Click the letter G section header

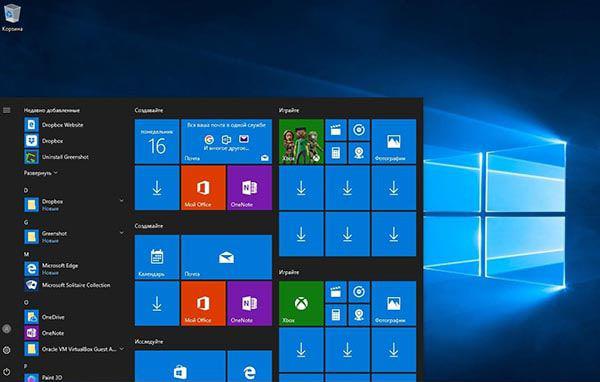(x=26, y=222)
